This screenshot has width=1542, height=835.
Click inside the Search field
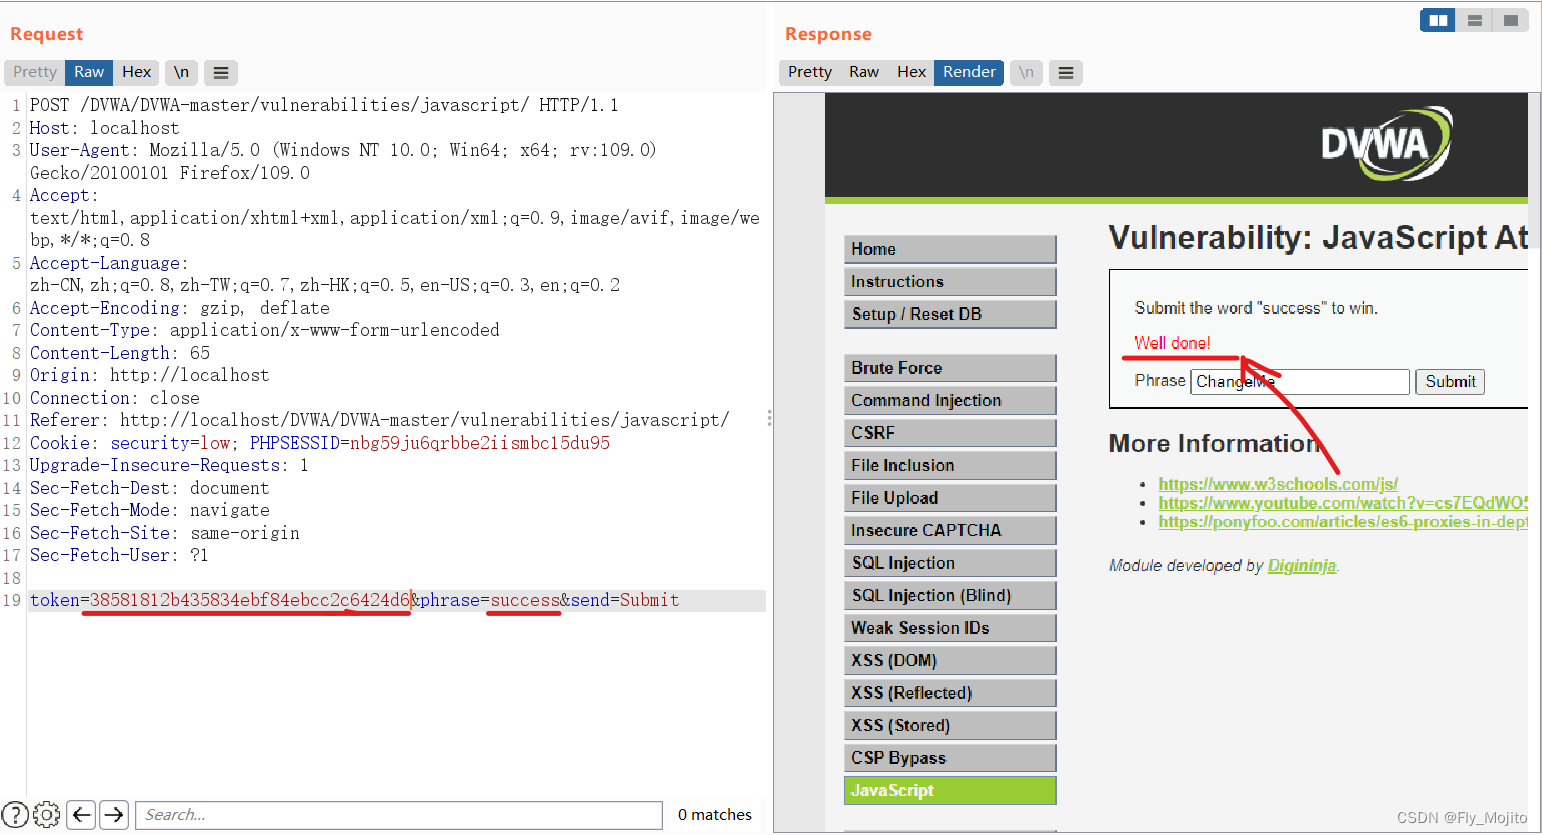[x=398, y=814]
